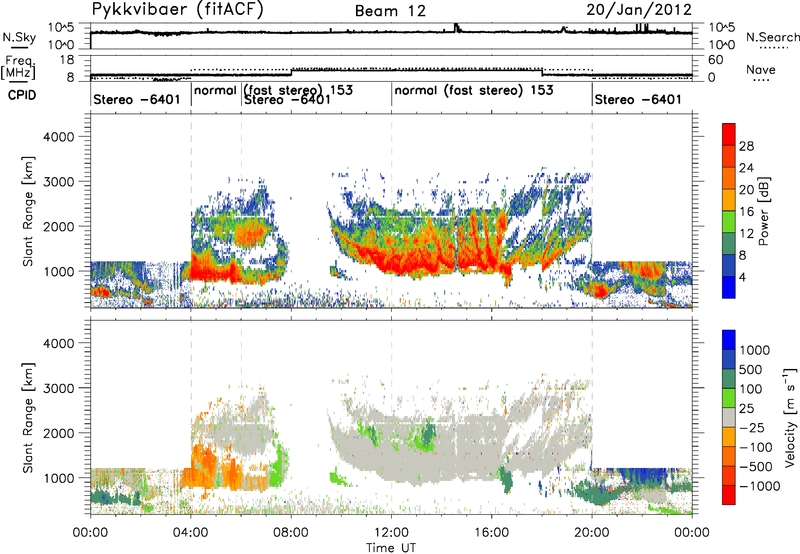Click the Velocity panel "Slant Range [km]" axis title
Screen dimensions: 800x554
coord(28,418)
